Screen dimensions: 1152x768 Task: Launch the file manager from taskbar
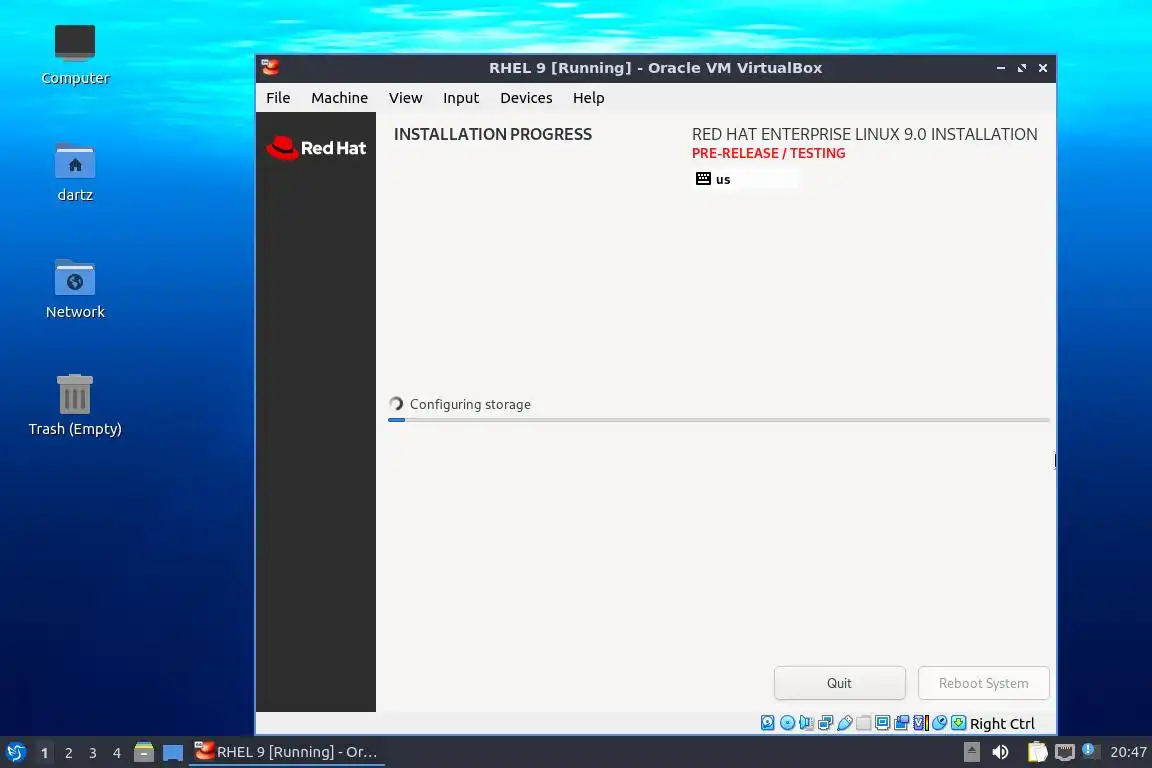(144, 752)
